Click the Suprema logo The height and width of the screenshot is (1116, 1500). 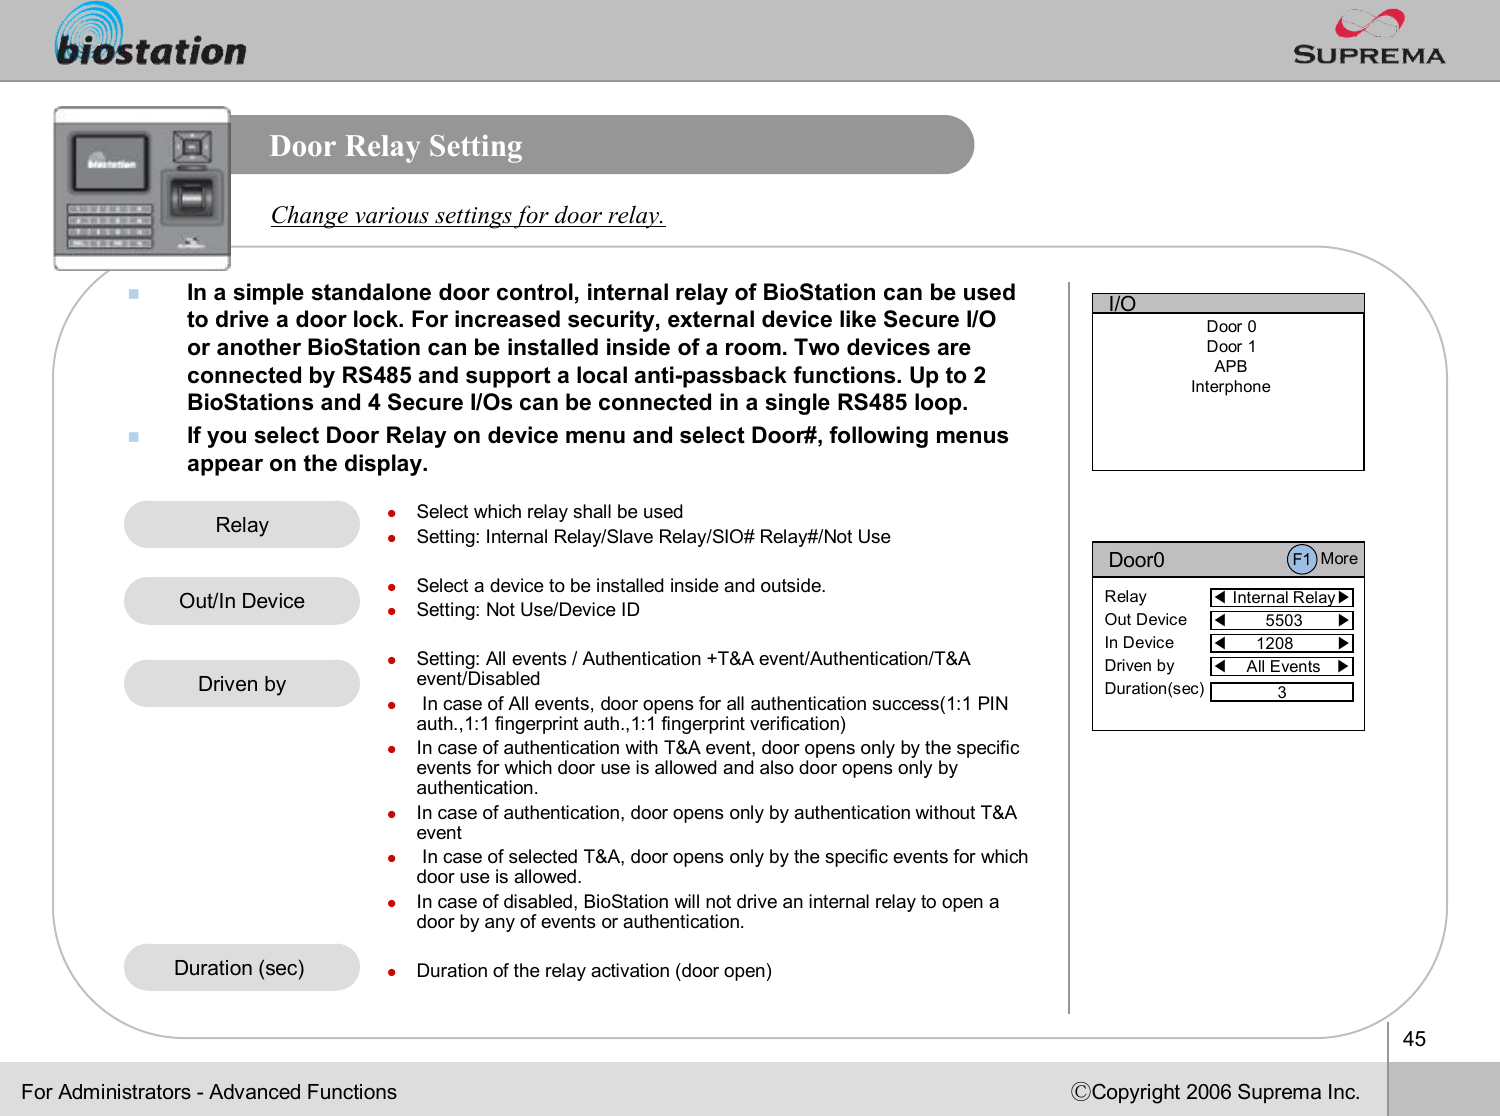point(1369,38)
